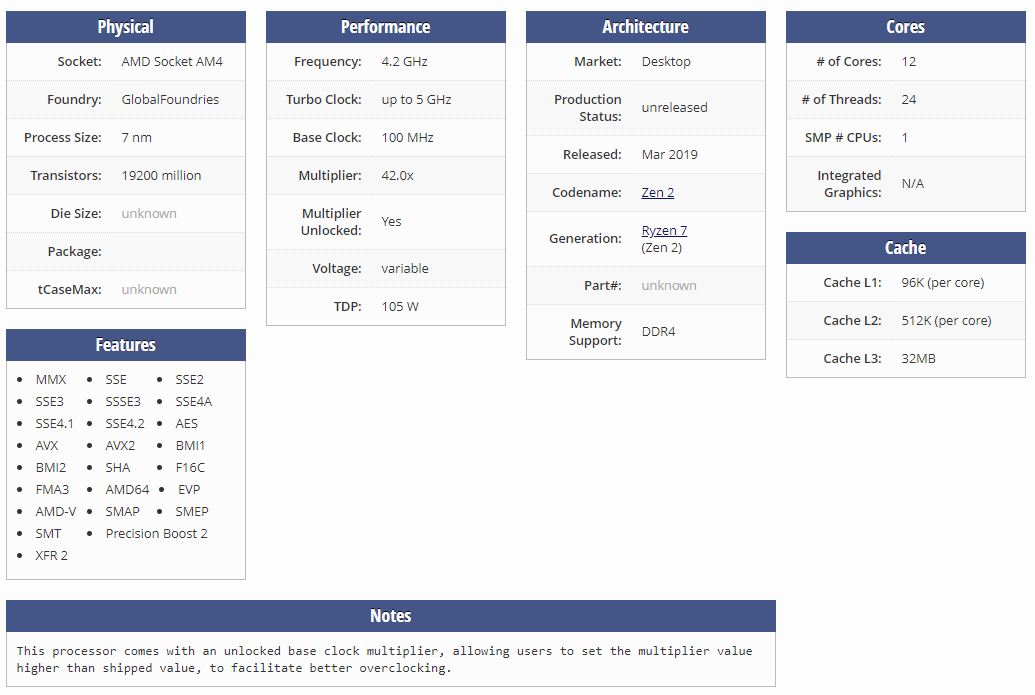The height and width of the screenshot is (695, 1035).
Task: Select the 'unreleased' production status
Action: coord(674,108)
